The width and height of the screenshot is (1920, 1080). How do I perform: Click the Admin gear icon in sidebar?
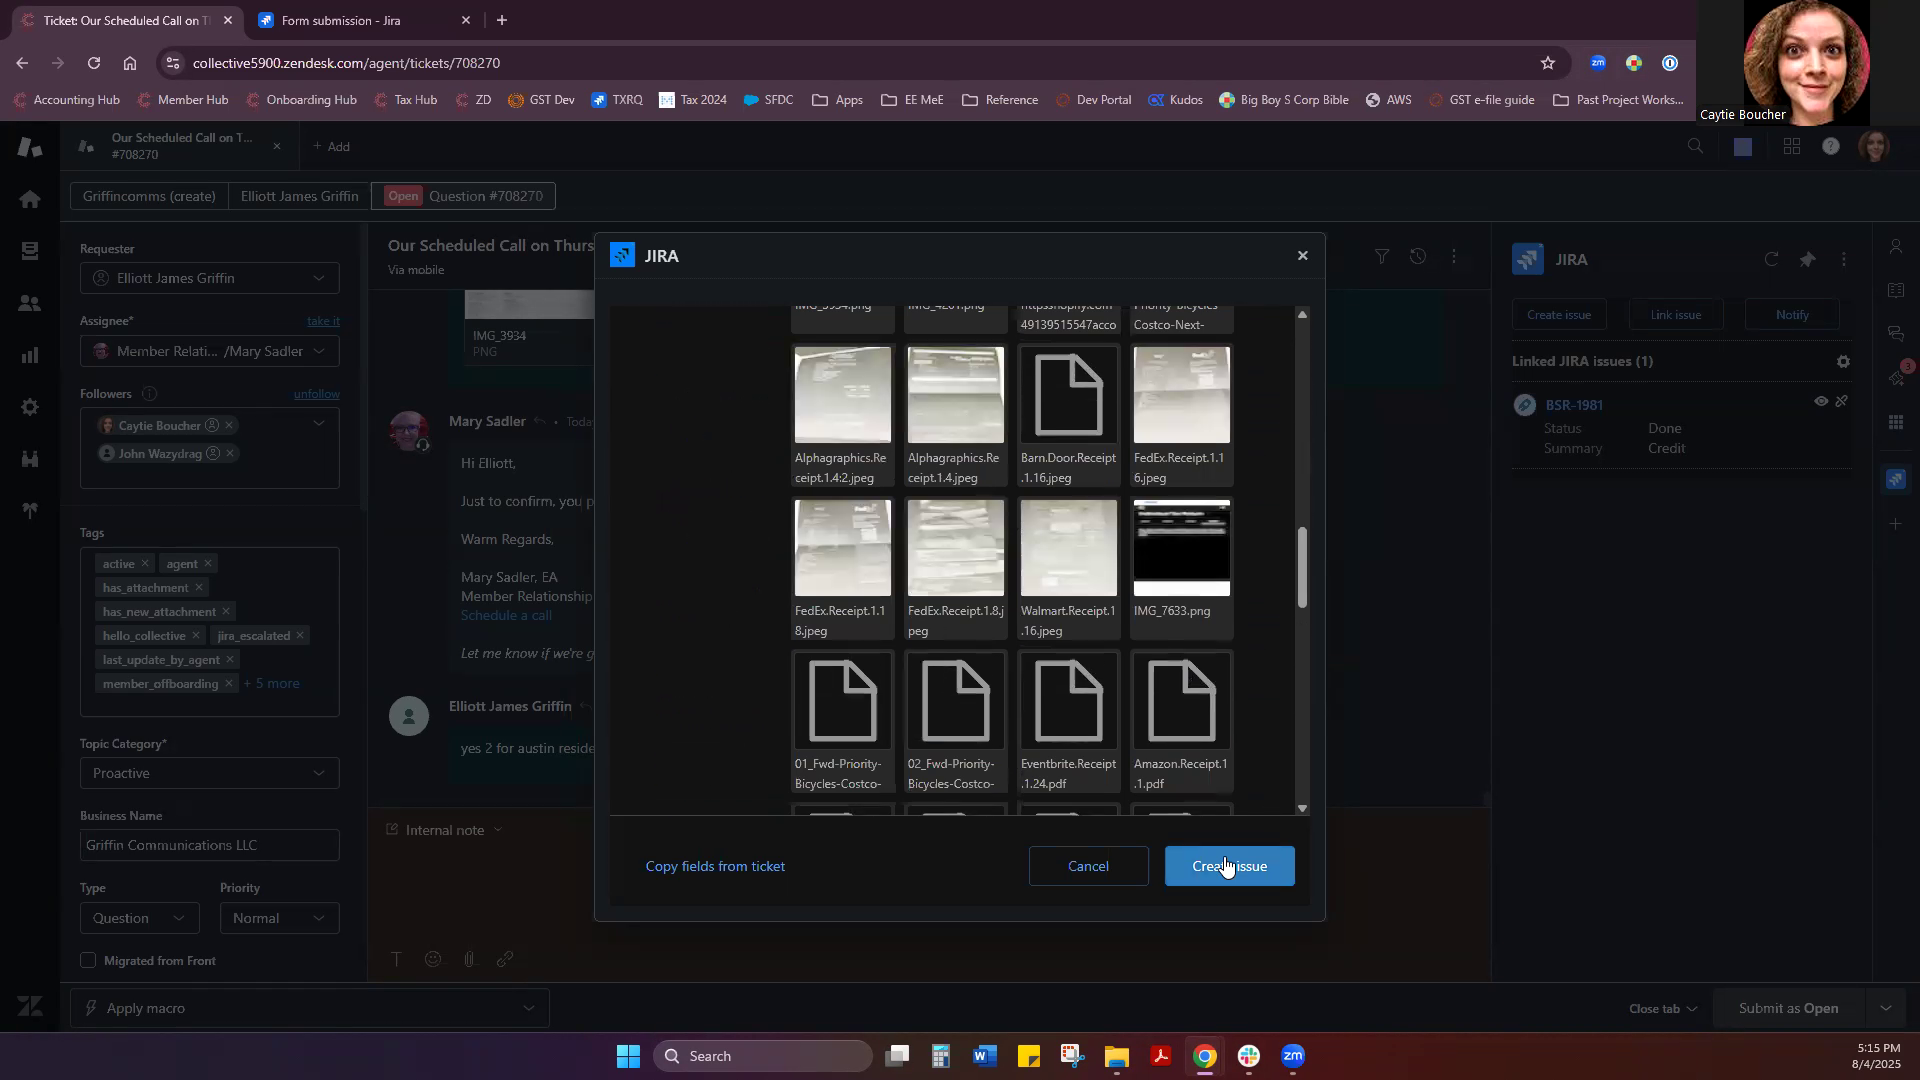tap(30, 407)
